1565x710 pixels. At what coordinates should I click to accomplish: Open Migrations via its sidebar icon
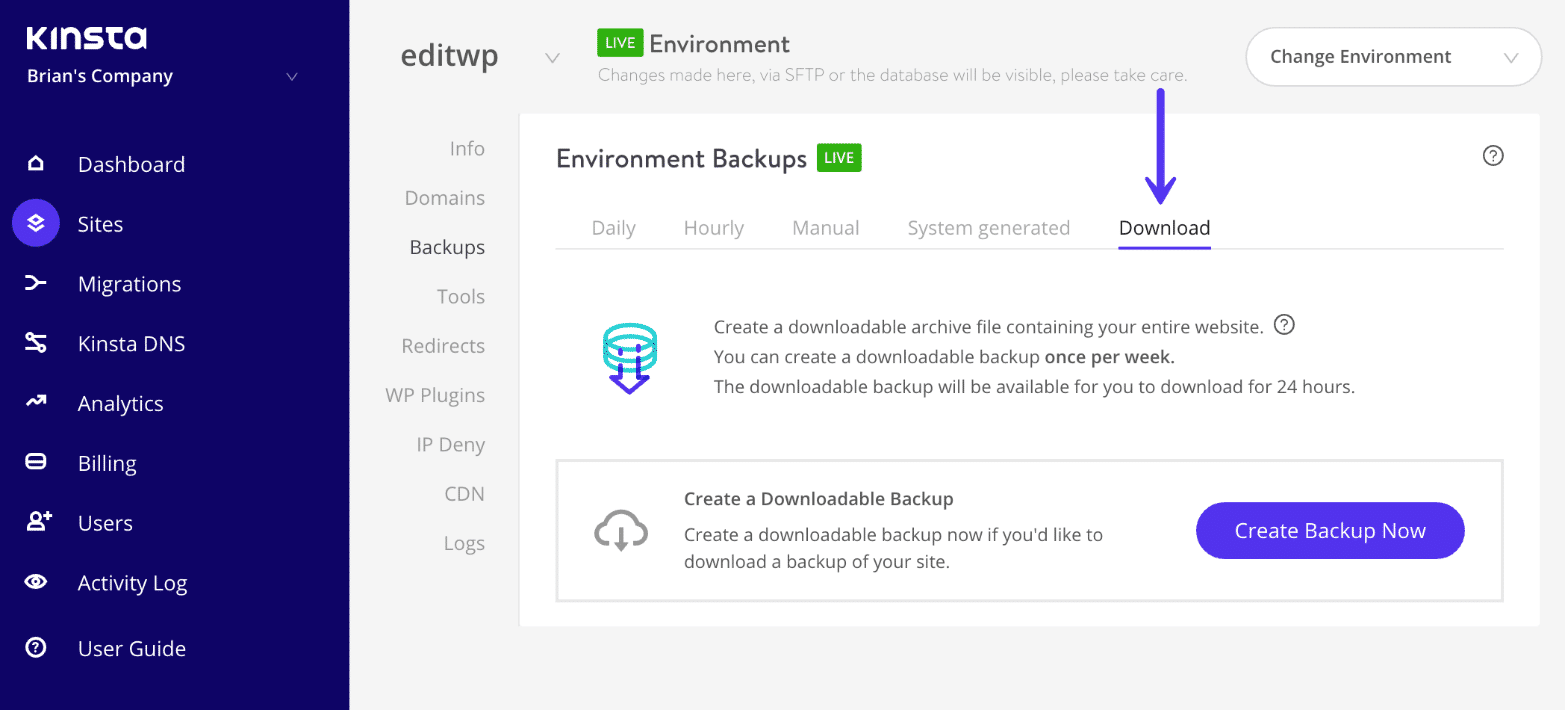point(36,283)
